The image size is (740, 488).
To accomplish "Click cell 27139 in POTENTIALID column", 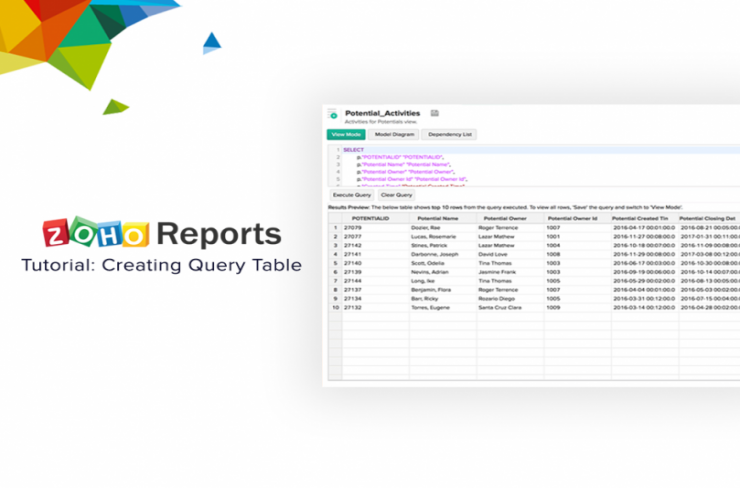I will 376,272.
